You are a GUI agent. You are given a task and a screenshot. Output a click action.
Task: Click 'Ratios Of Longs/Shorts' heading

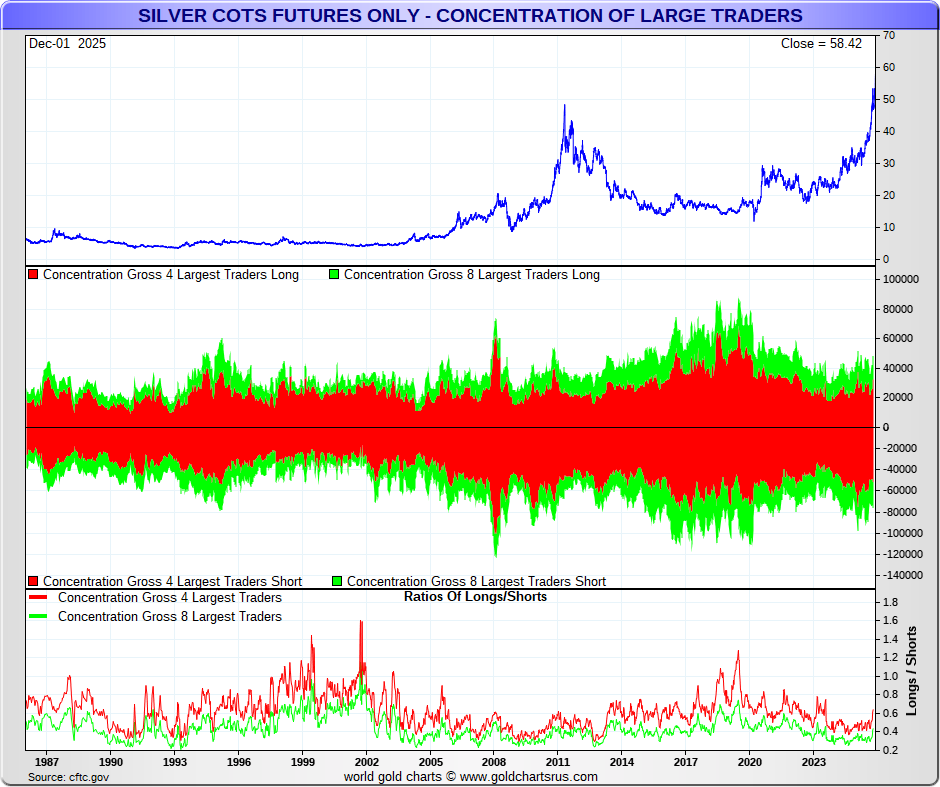click(475, 597)
